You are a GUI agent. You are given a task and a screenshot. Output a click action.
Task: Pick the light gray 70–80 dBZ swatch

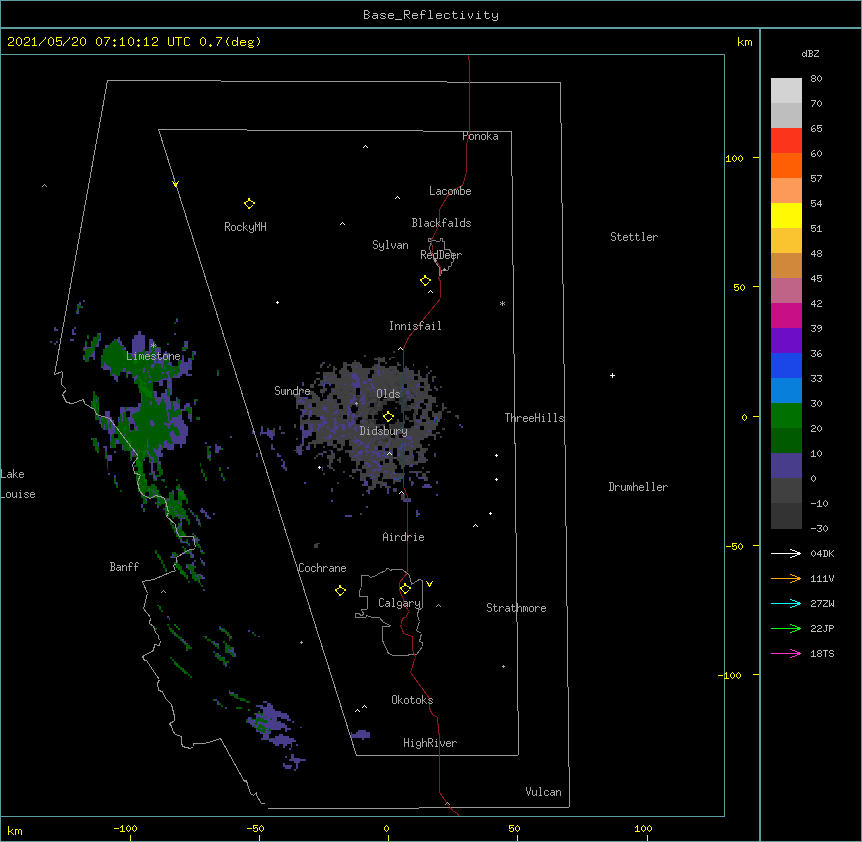(x=786, y=91)
